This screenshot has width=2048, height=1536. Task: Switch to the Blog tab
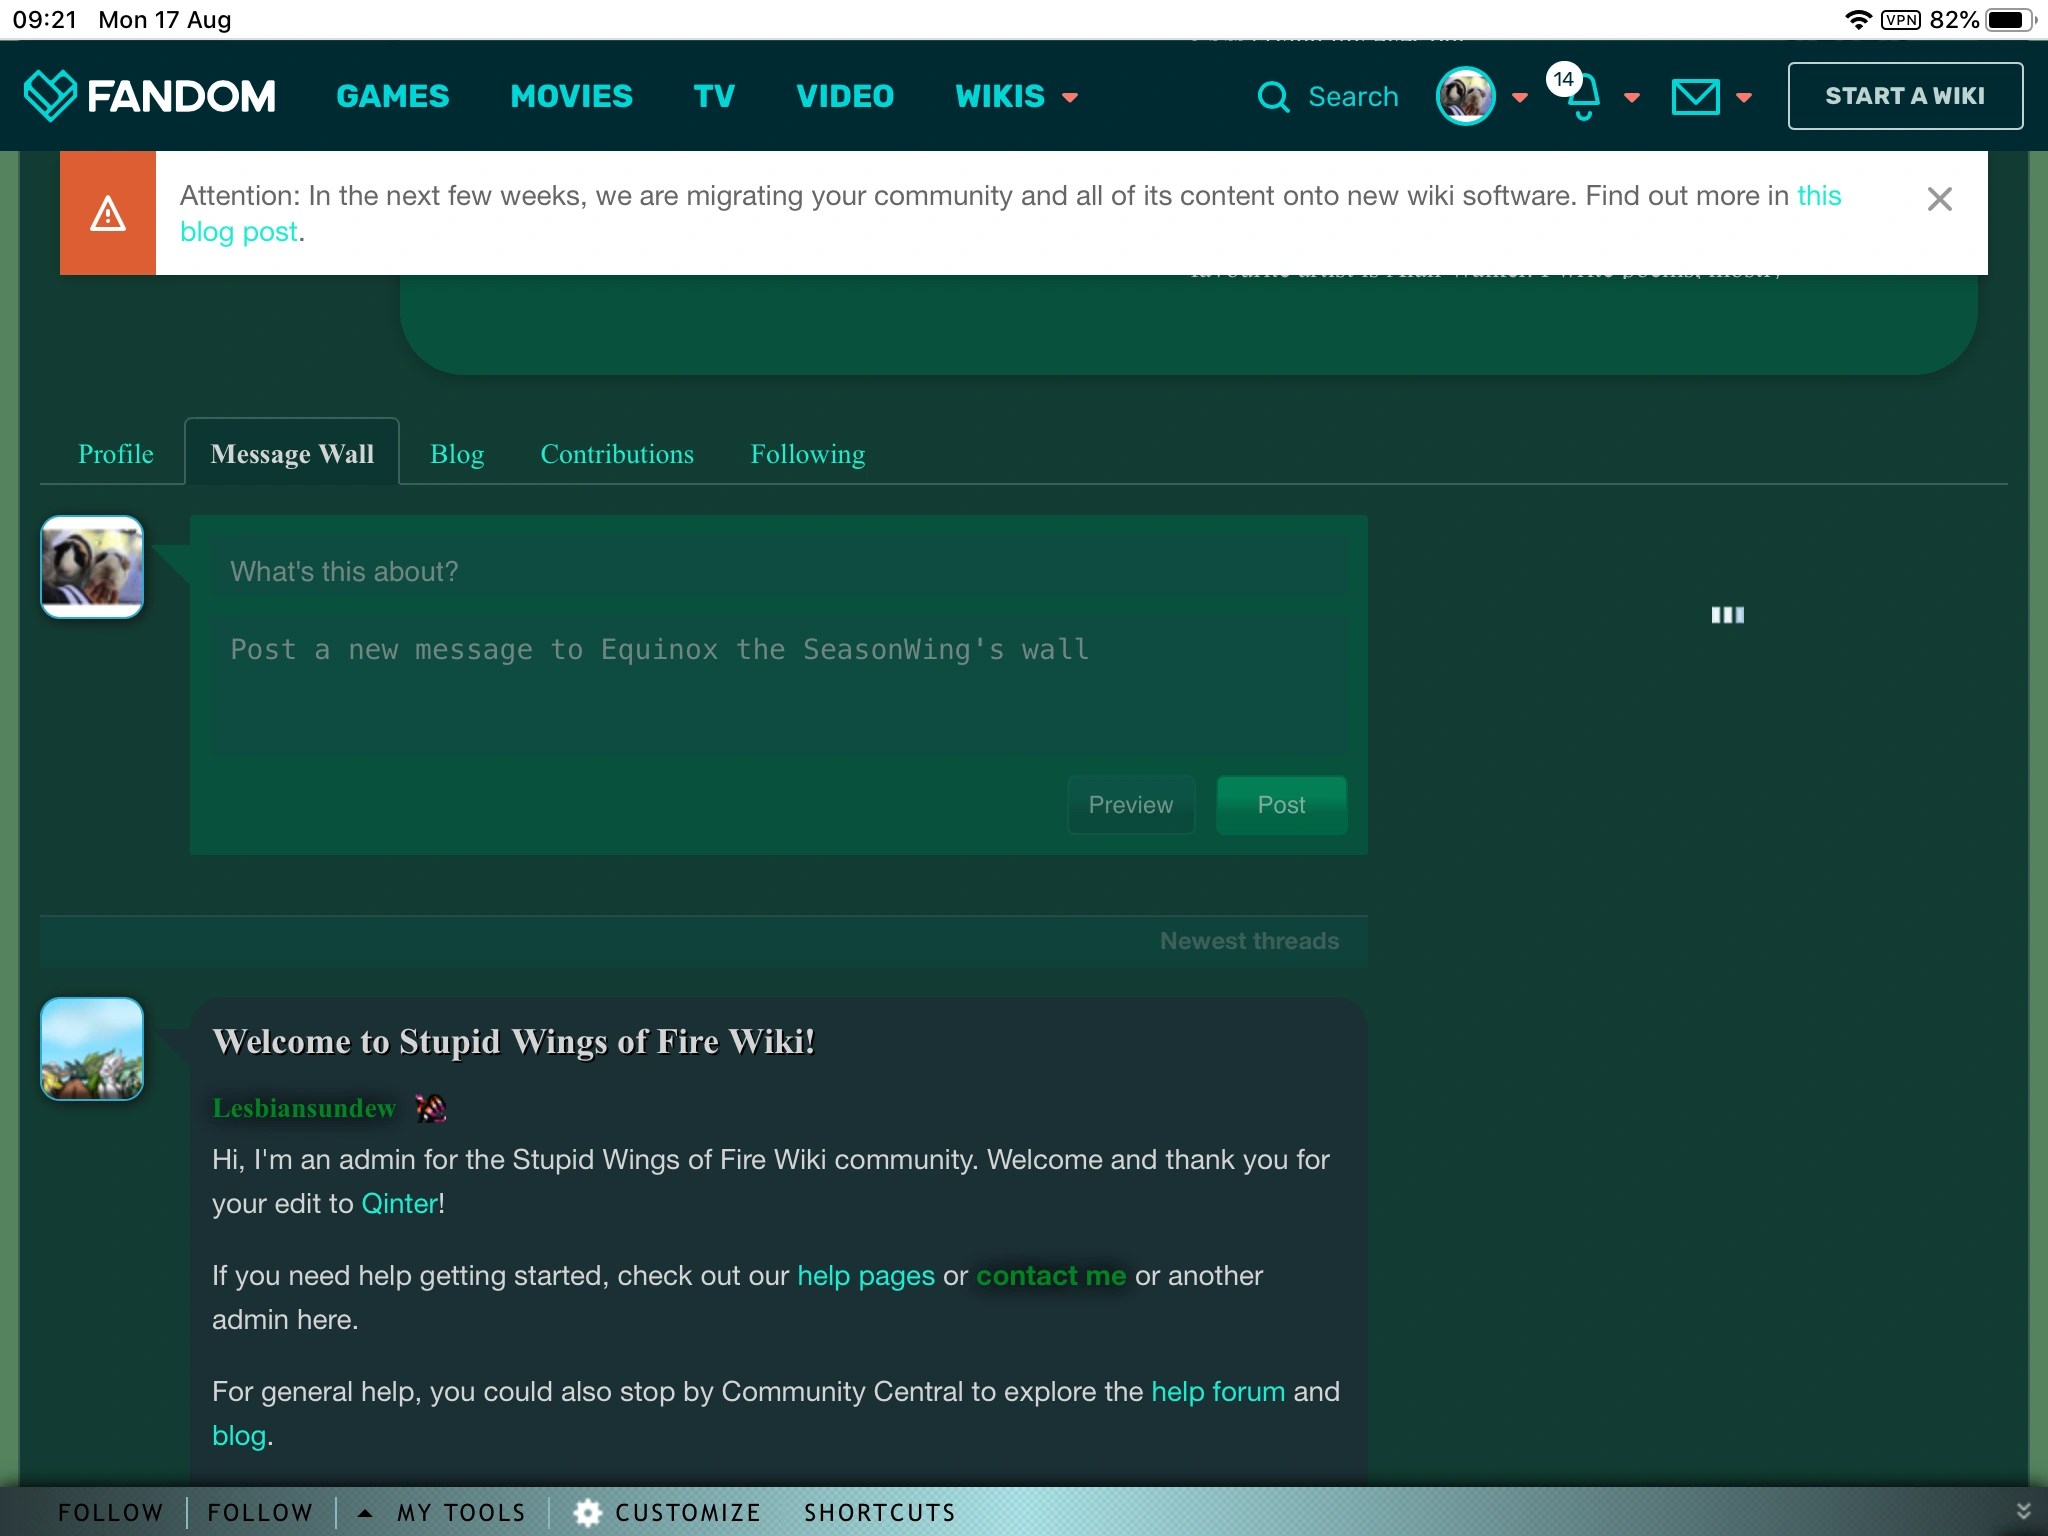[x=456, y=454]
